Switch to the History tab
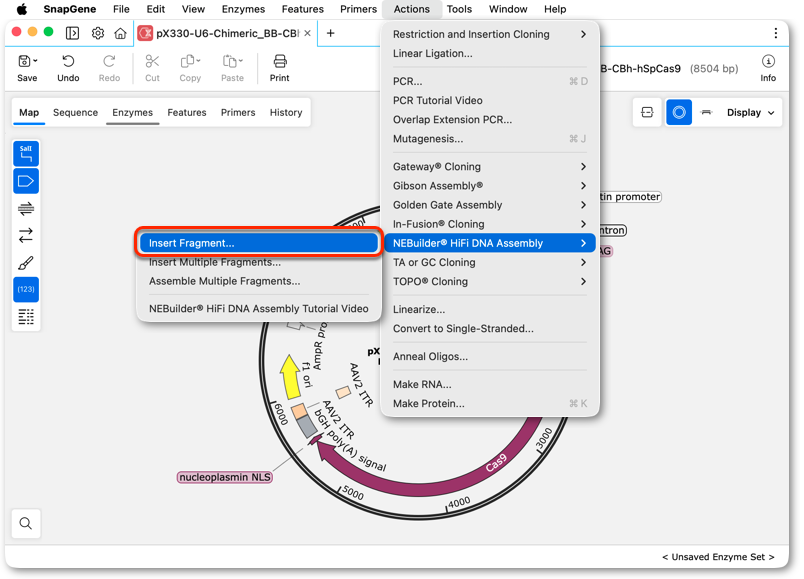 (286, 112)
